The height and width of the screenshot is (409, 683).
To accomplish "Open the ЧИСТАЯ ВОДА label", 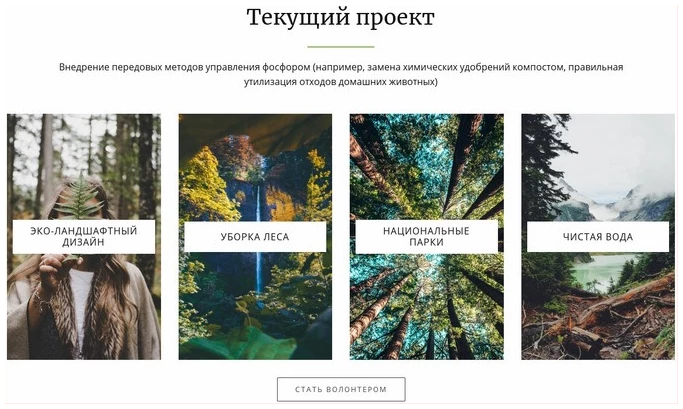I will tap(598, 237).
